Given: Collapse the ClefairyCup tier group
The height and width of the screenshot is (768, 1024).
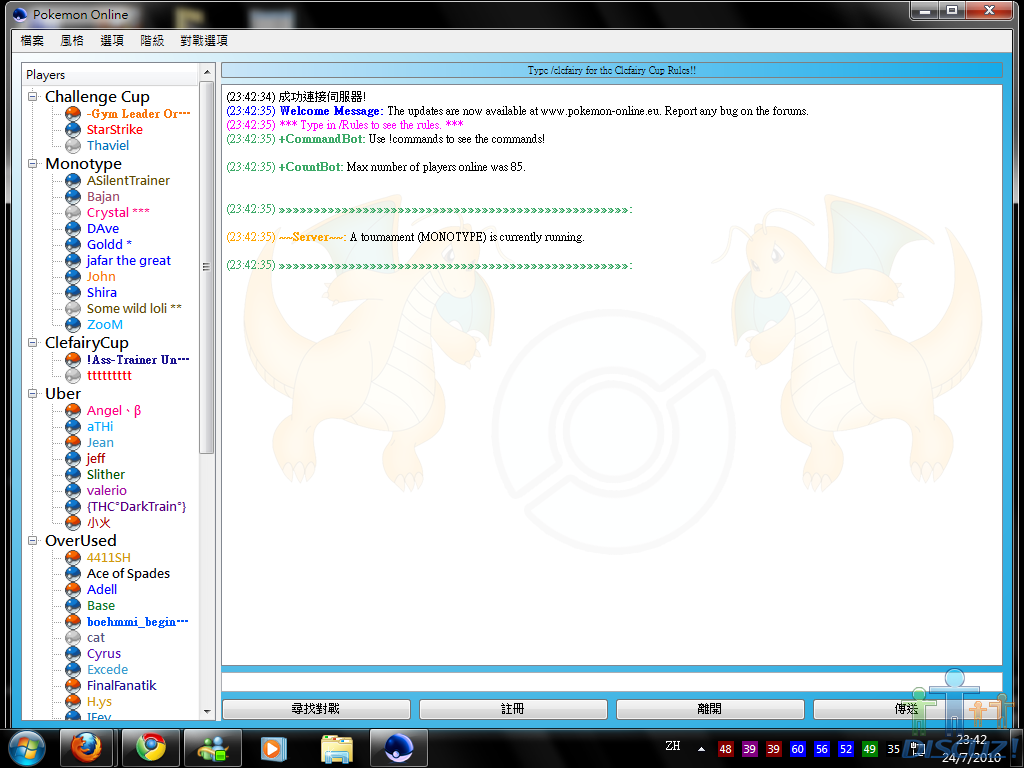Looking at the screenshot, I should (x=33, y=342).
